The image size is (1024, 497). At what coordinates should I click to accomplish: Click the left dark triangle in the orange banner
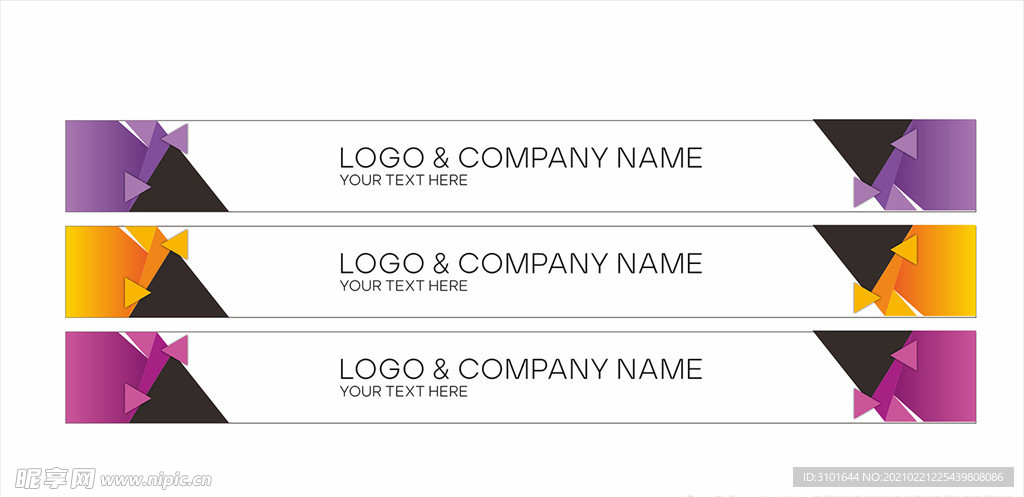[x=183, y=294]
